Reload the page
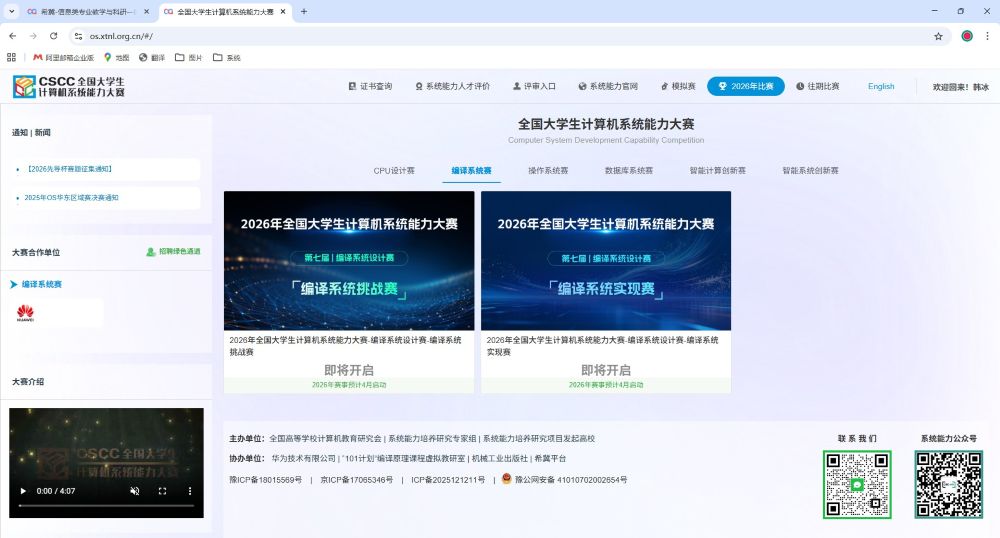Screen dimensions: 1000x538 point(55,35)
